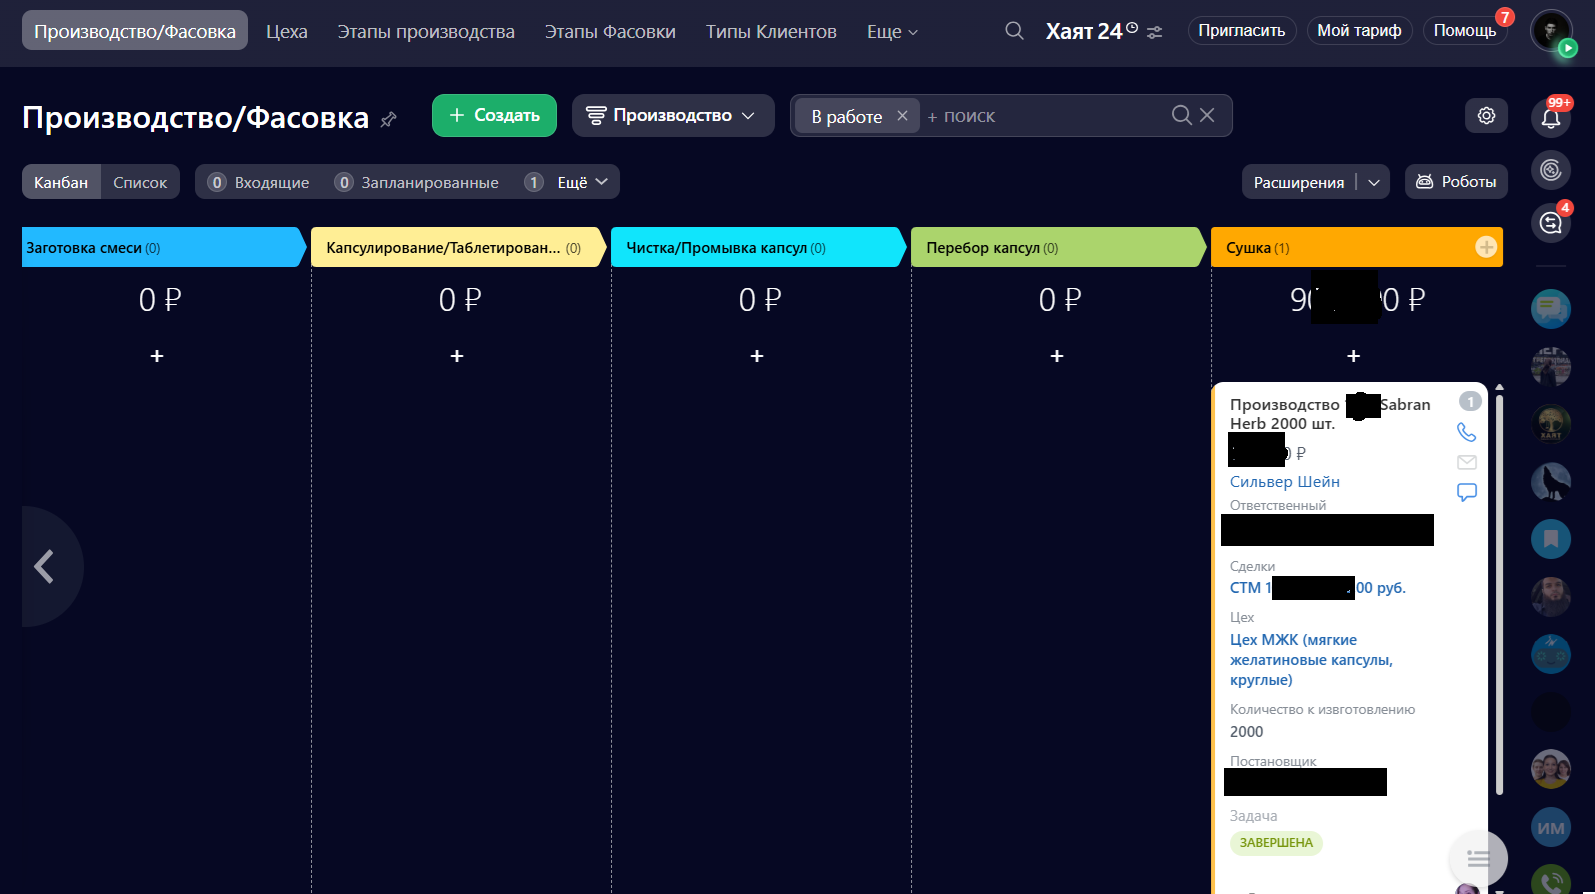Add stage with plus on Сушка column

point(1486,247)
